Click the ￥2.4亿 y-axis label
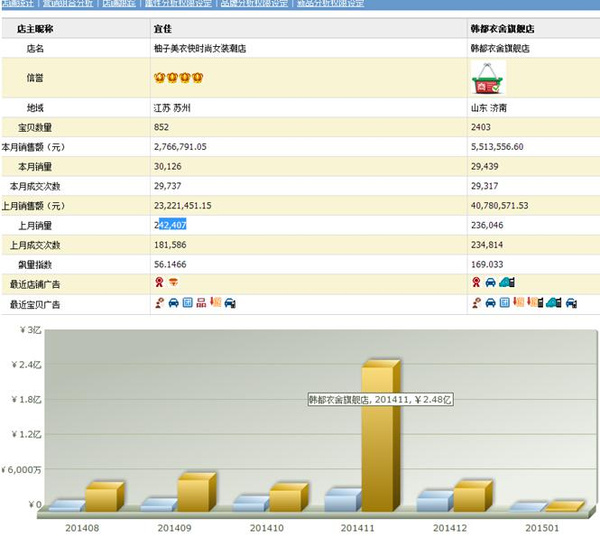The height and width of the screenshot is (537, 600). (26, 364)
